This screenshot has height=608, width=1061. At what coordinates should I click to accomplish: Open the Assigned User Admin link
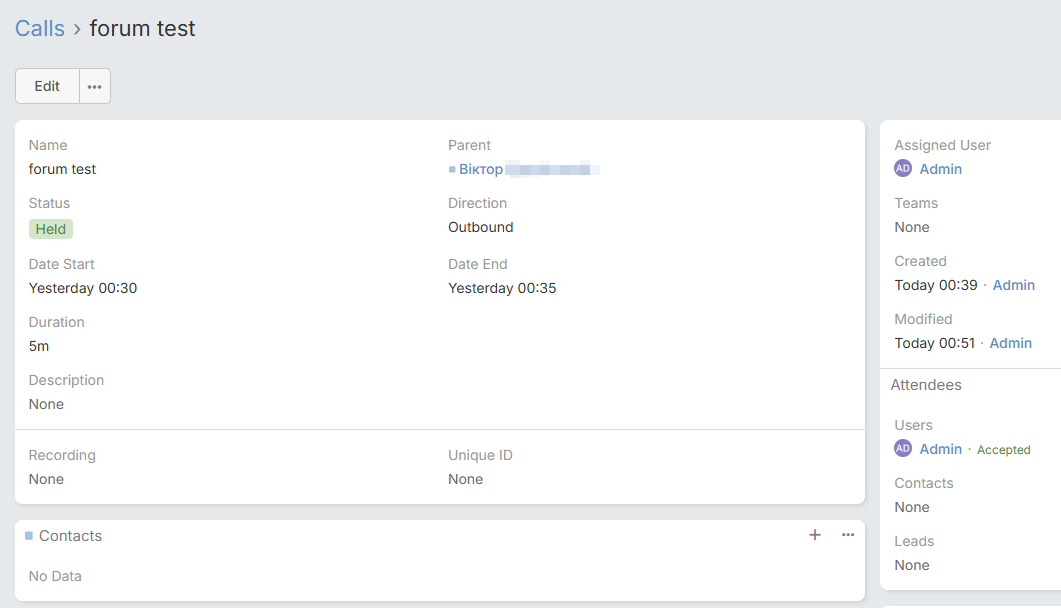(941, 169)
